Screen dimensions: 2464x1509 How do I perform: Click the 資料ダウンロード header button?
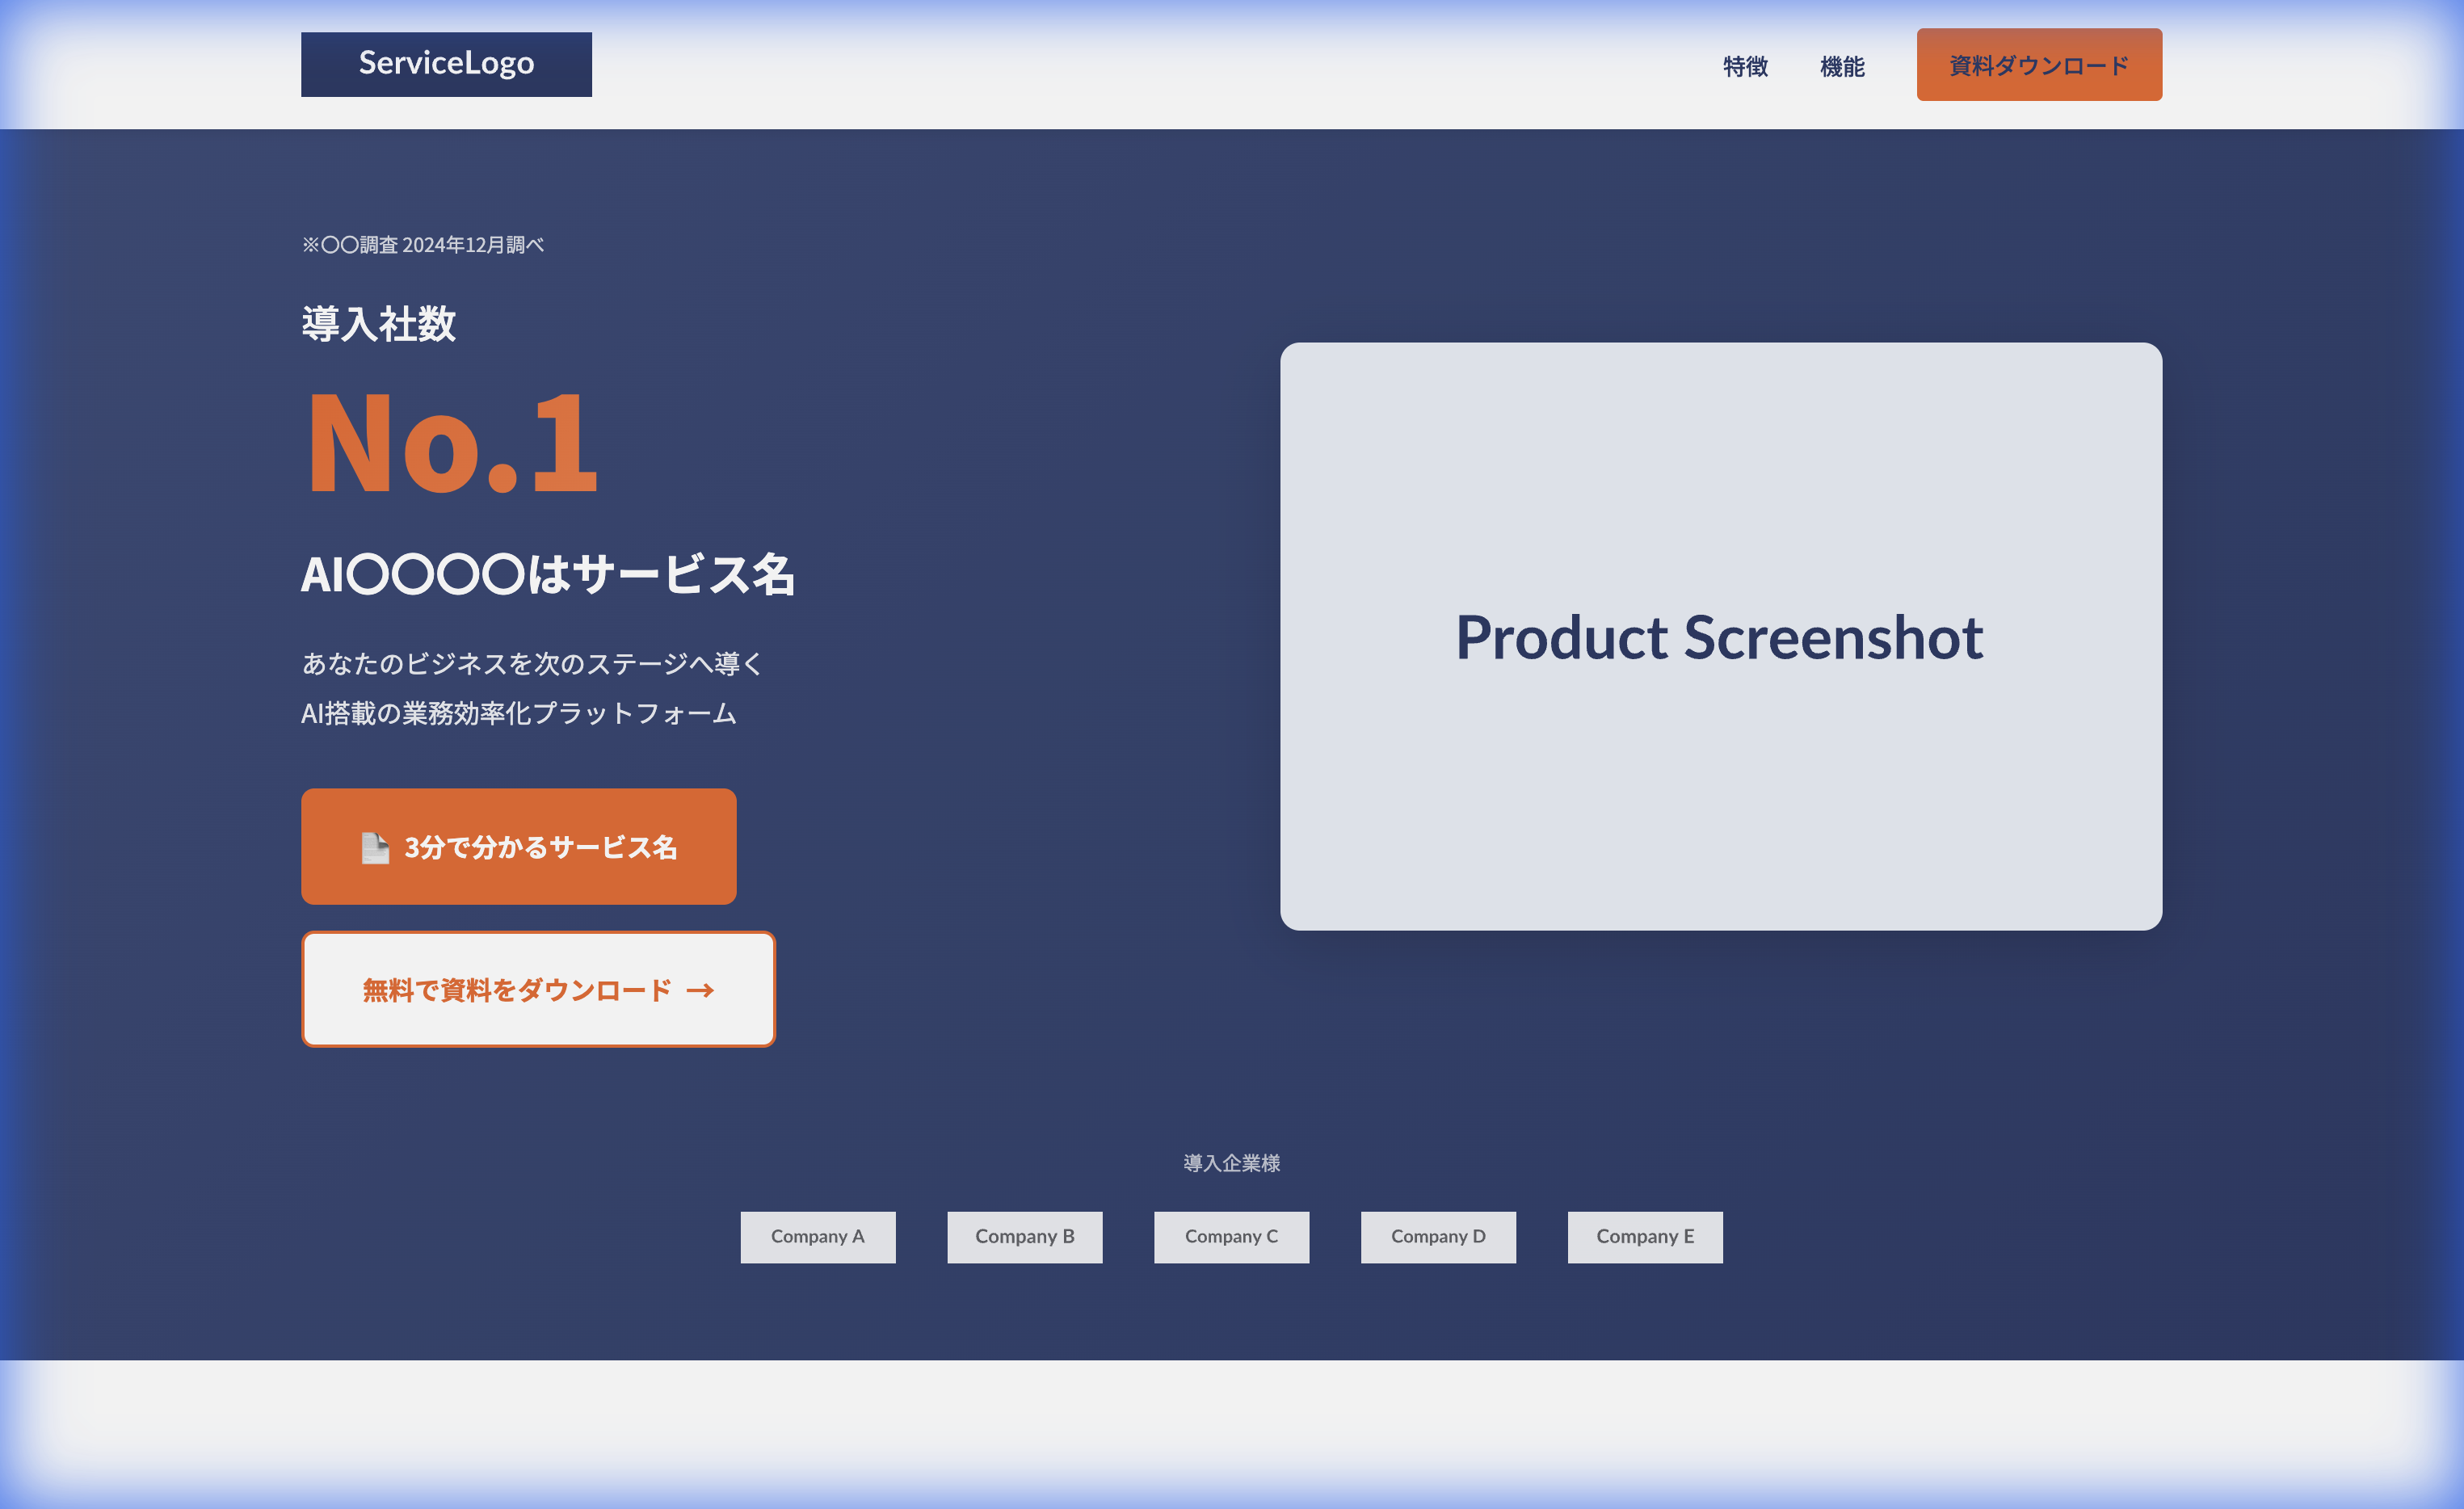tap(2038, 65)
